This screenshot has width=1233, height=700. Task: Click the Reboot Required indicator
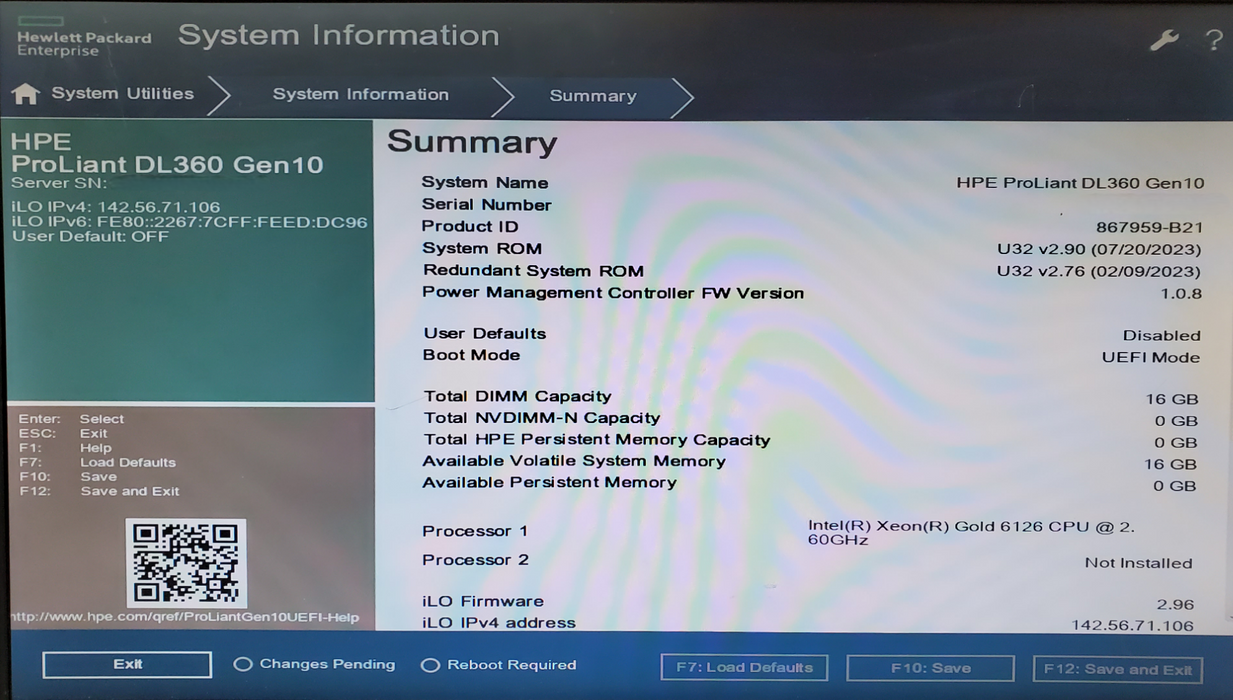pyautogui.click(x=498, y=665)
